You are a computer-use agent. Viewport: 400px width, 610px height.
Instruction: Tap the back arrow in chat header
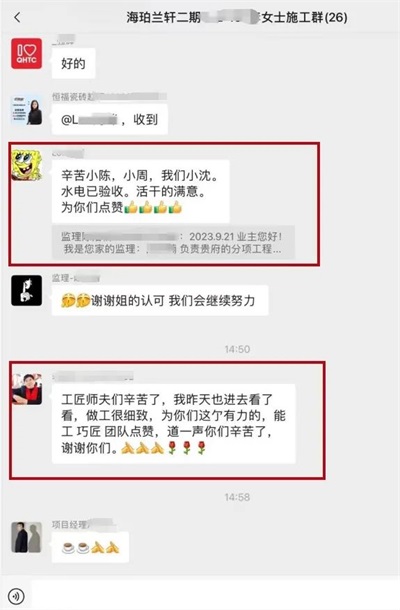point(17,17)
